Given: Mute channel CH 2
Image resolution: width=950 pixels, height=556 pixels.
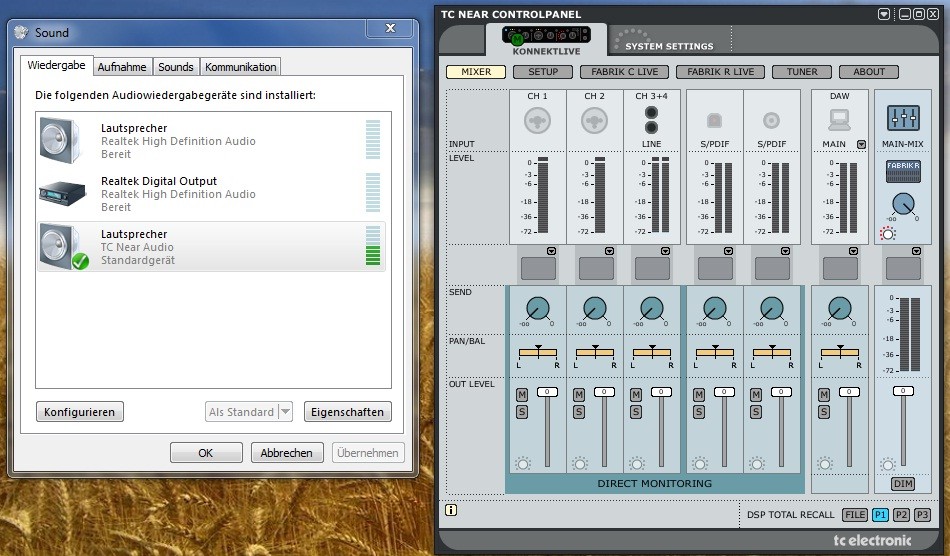Looking at the screenshot, I should 579,395.
